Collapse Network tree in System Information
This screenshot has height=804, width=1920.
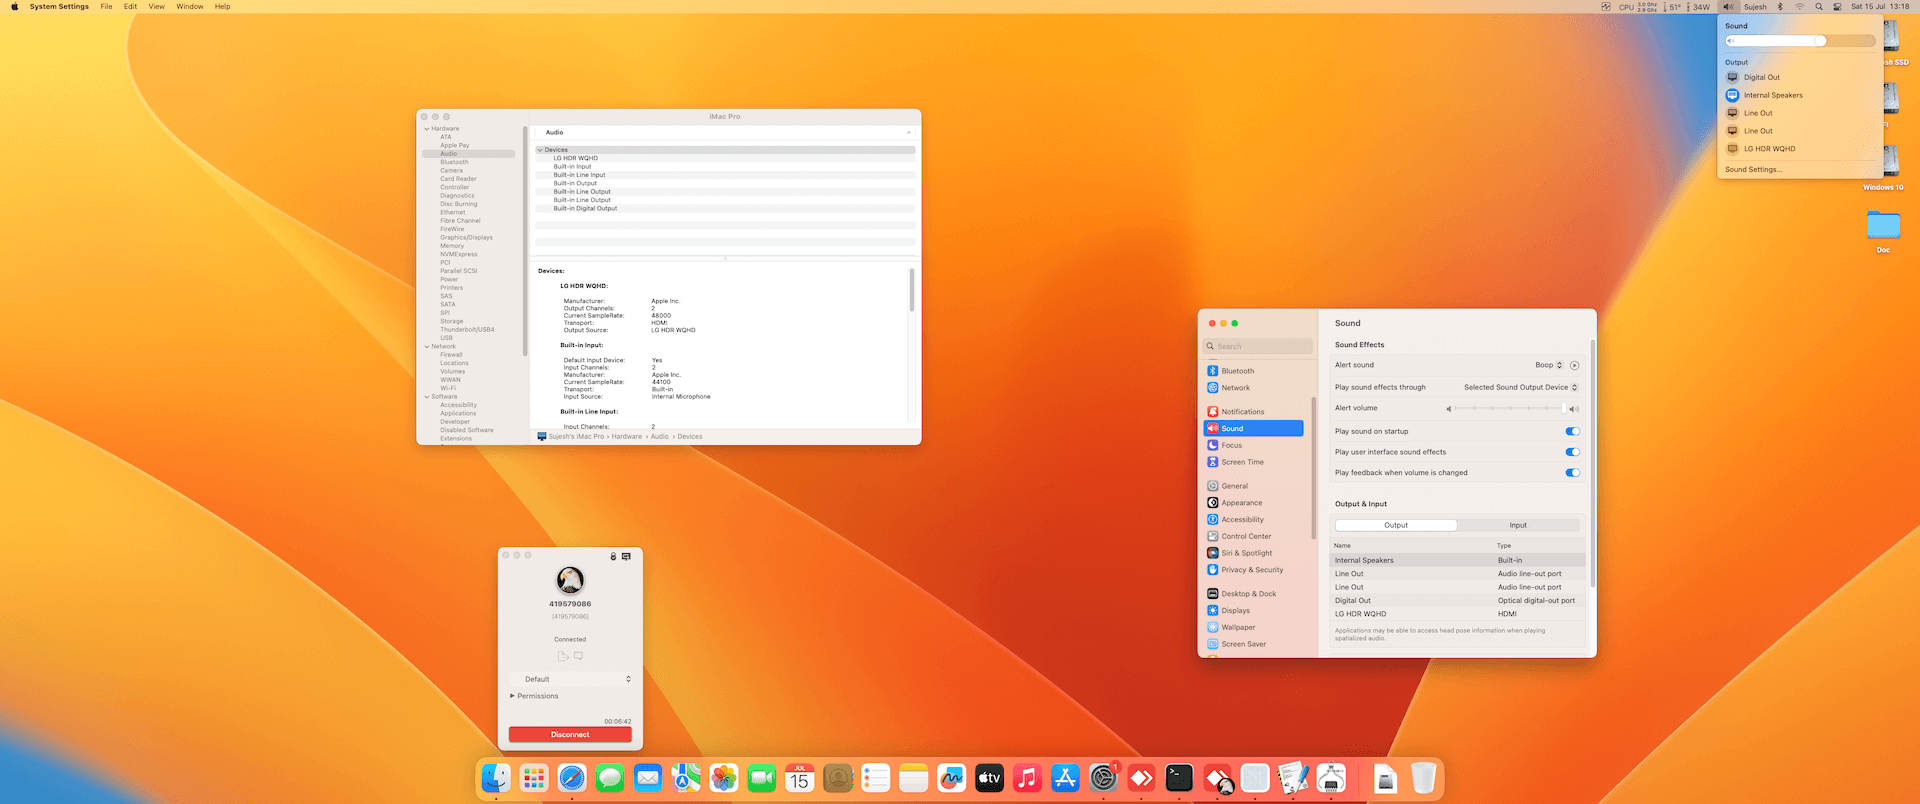coord(427,347)
